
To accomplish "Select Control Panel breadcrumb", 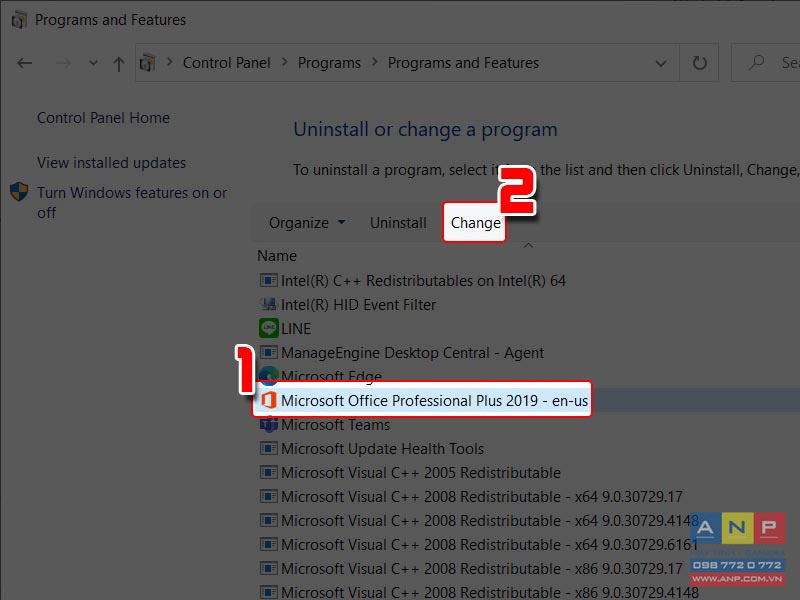I will click(x=227, y=63).
